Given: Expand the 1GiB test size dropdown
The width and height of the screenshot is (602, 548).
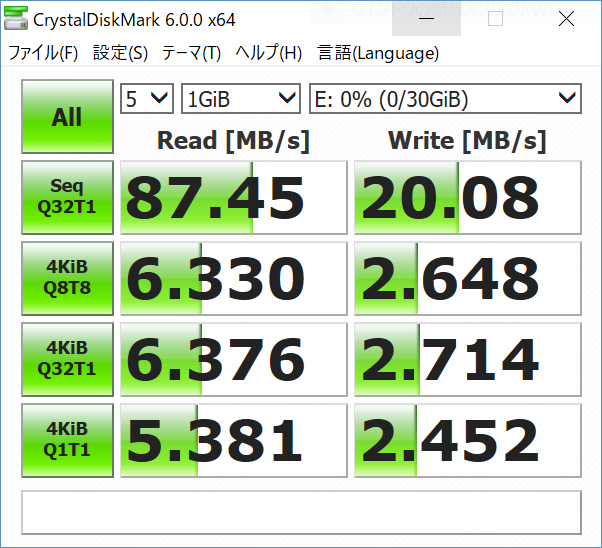Looking at the screenshot, I should (x=241, y=98).
